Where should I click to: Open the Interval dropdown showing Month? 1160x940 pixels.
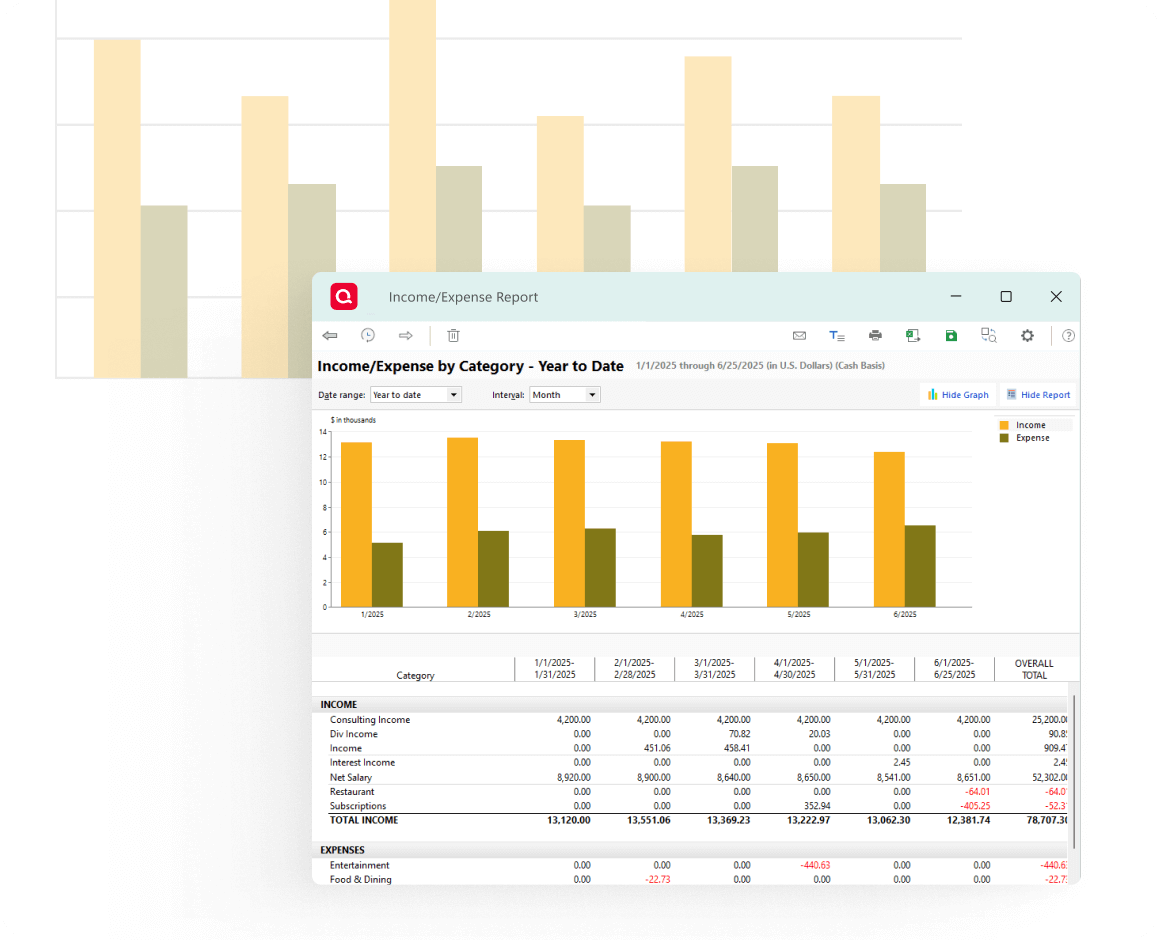click(x=564, y=394)
